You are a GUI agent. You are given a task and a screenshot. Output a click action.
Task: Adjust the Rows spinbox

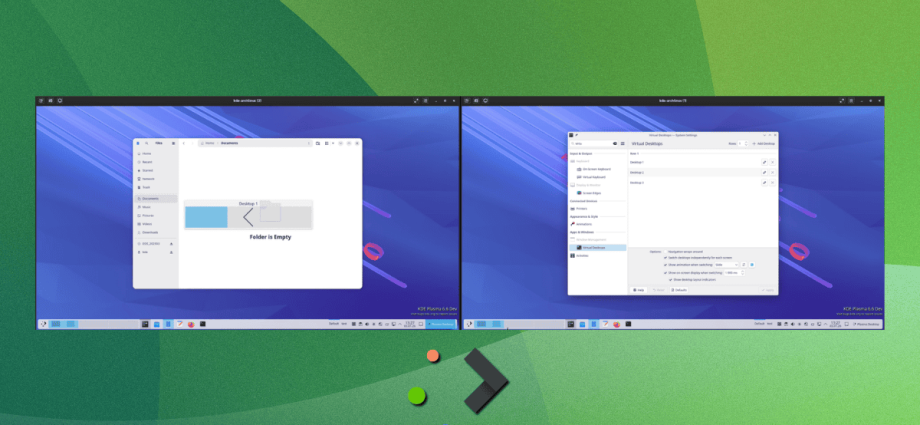[742, 143]
